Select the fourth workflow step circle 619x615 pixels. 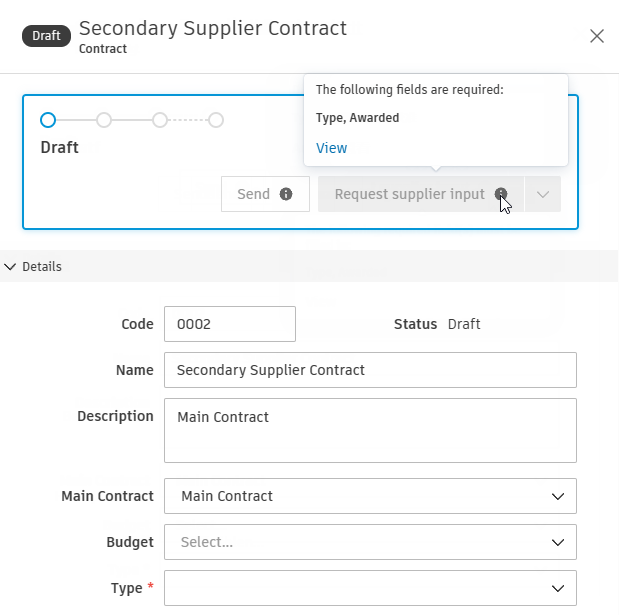tap(216, 120)
